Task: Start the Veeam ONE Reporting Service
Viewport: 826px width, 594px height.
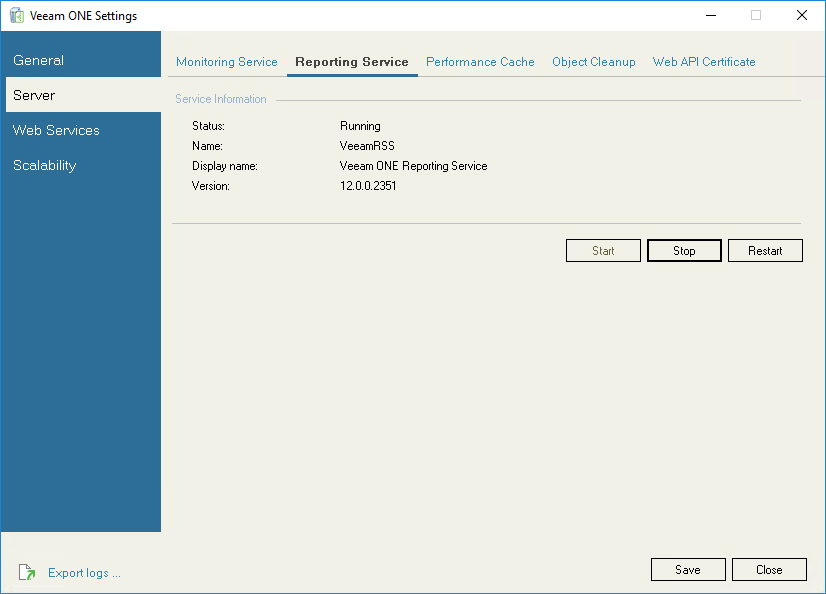Action: [603, 250]
